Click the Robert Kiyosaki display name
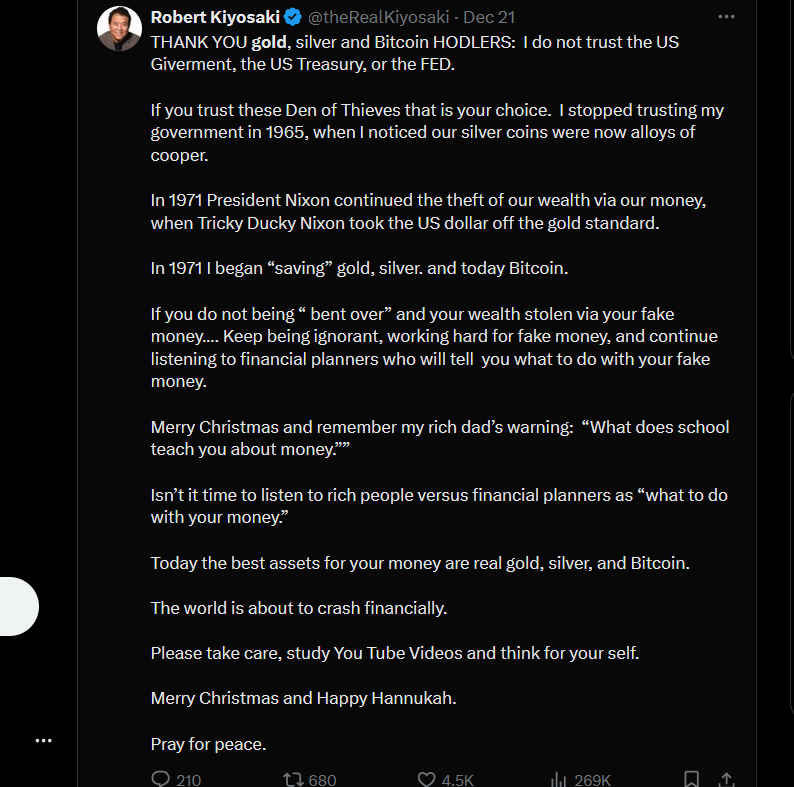Viewport: 794px width, 787px height. [215, 17]
